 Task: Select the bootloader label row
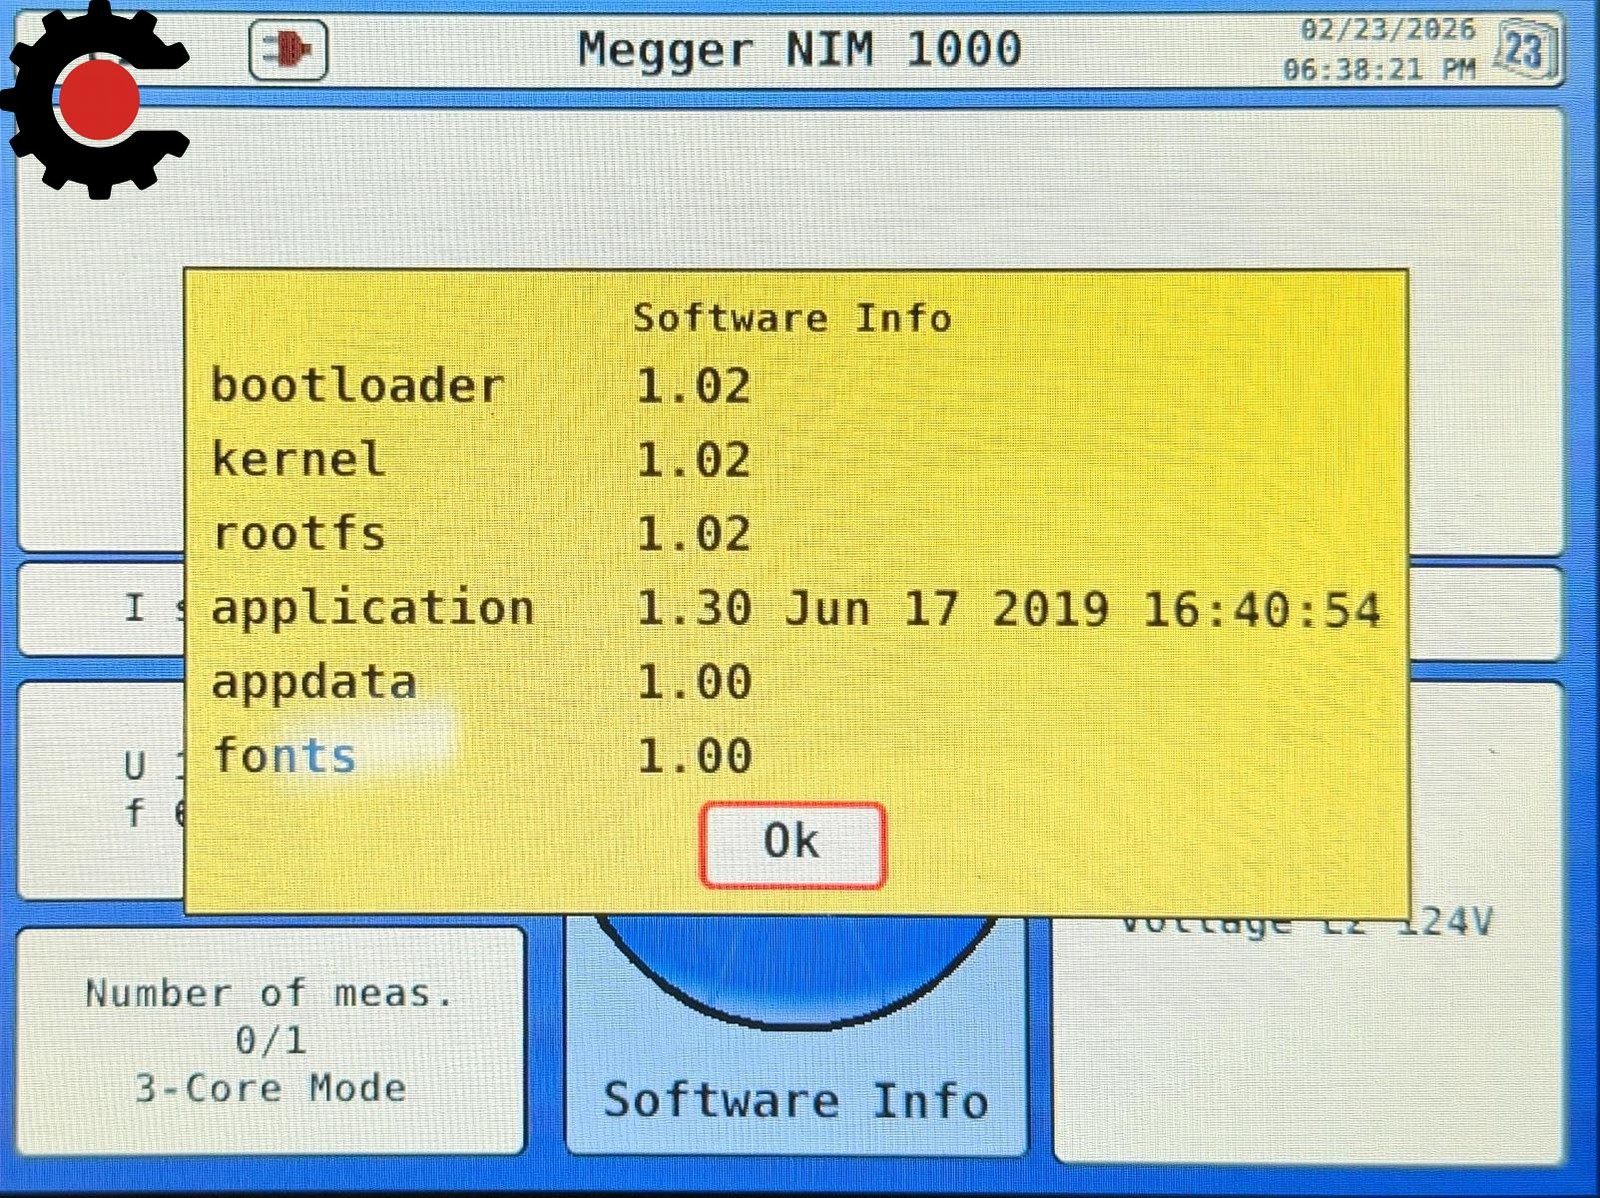[x=357, y=386]
